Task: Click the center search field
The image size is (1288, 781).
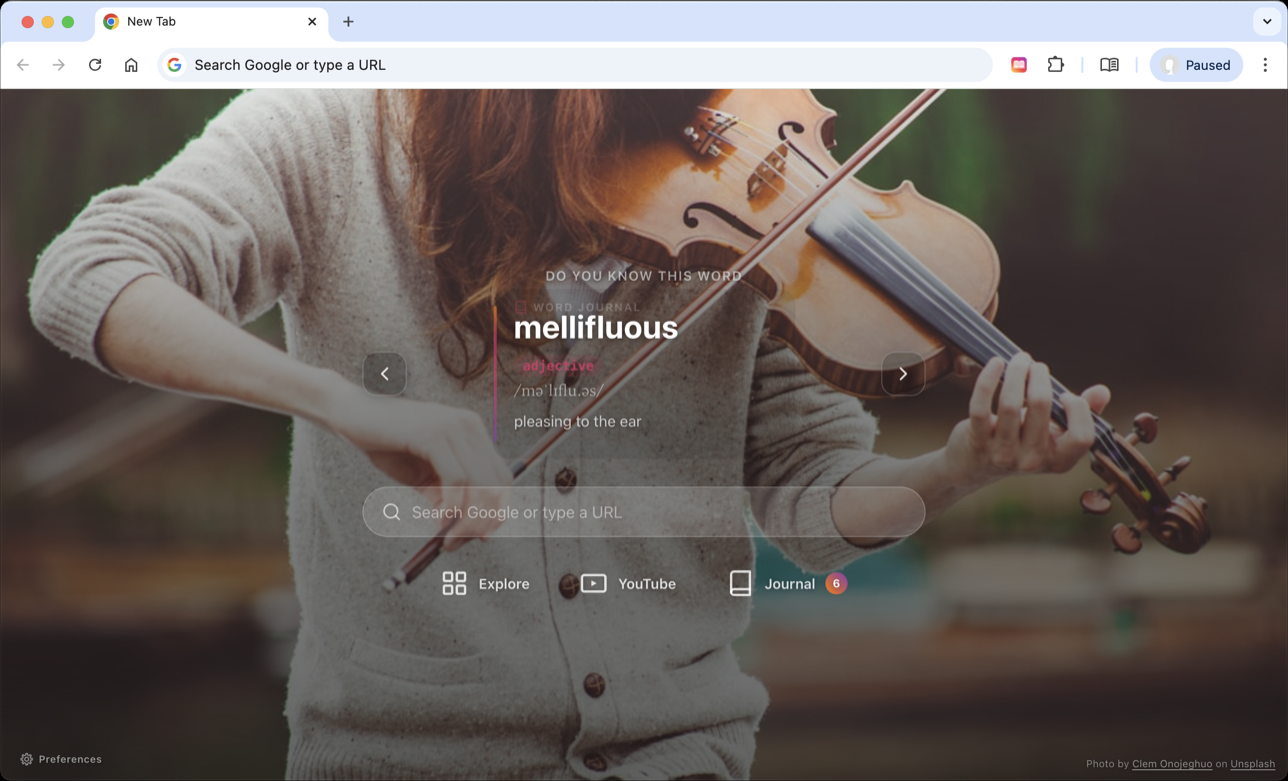Action: [643, 511]
